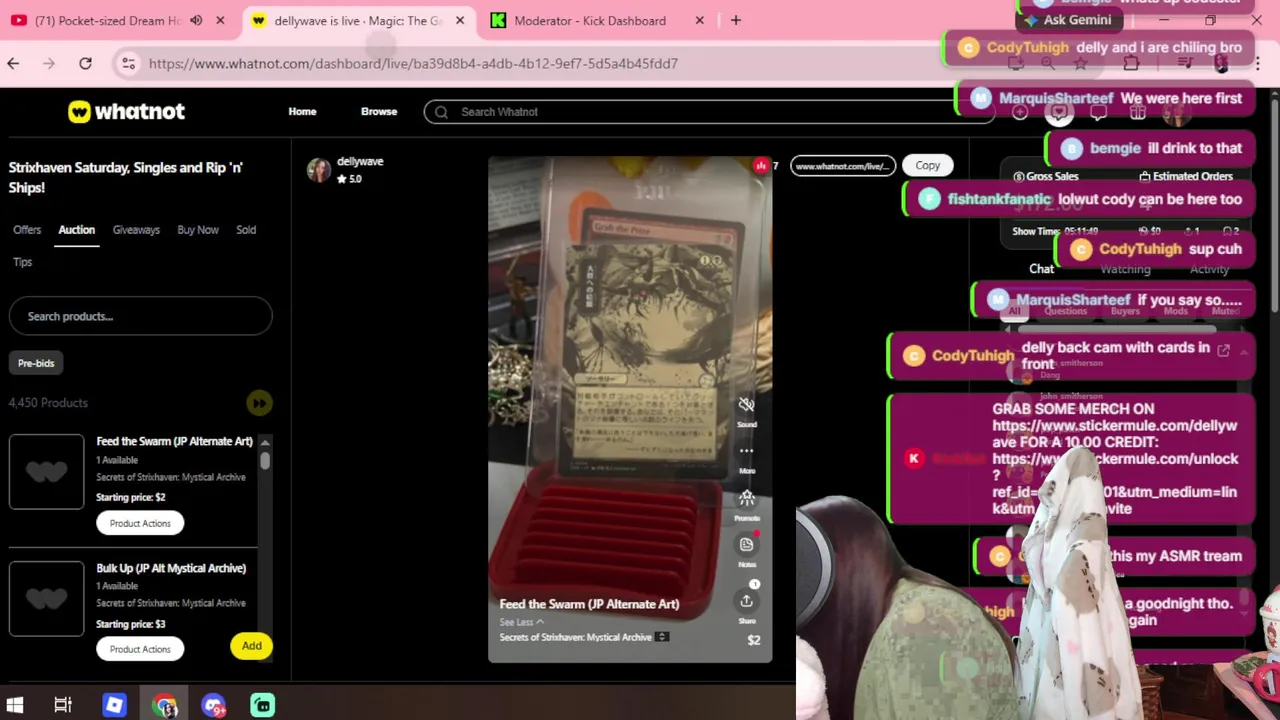Open a new browser tab
This screenshot has width=1280, height=720.
tap(735, 20)
